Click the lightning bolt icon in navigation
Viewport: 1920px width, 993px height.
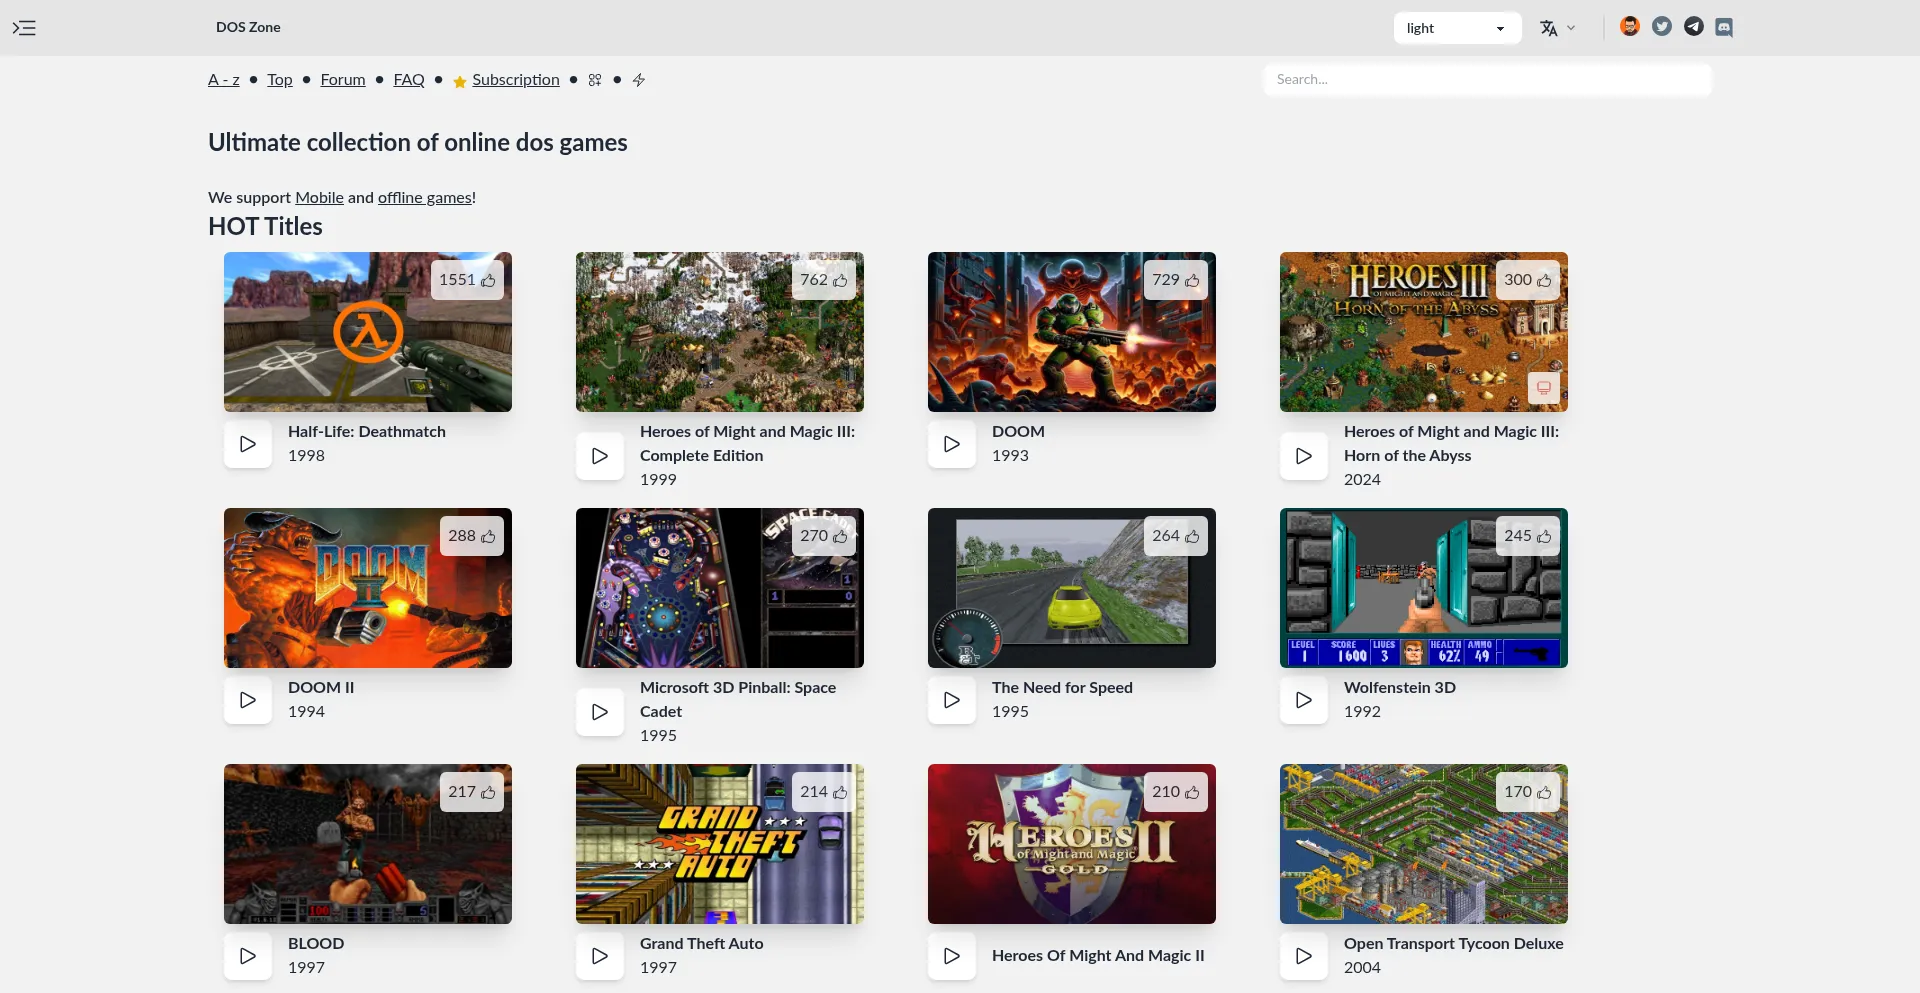(x=639, y=80)
